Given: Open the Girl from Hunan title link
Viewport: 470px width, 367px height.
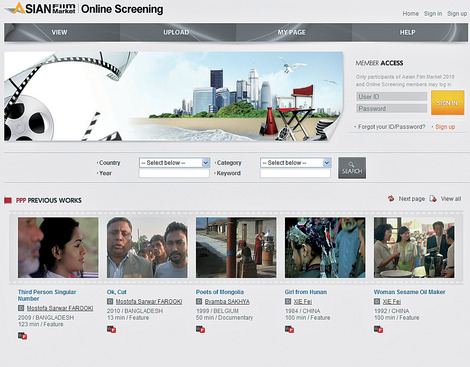Looking at the screenshot, I should (x=306, y=292).
